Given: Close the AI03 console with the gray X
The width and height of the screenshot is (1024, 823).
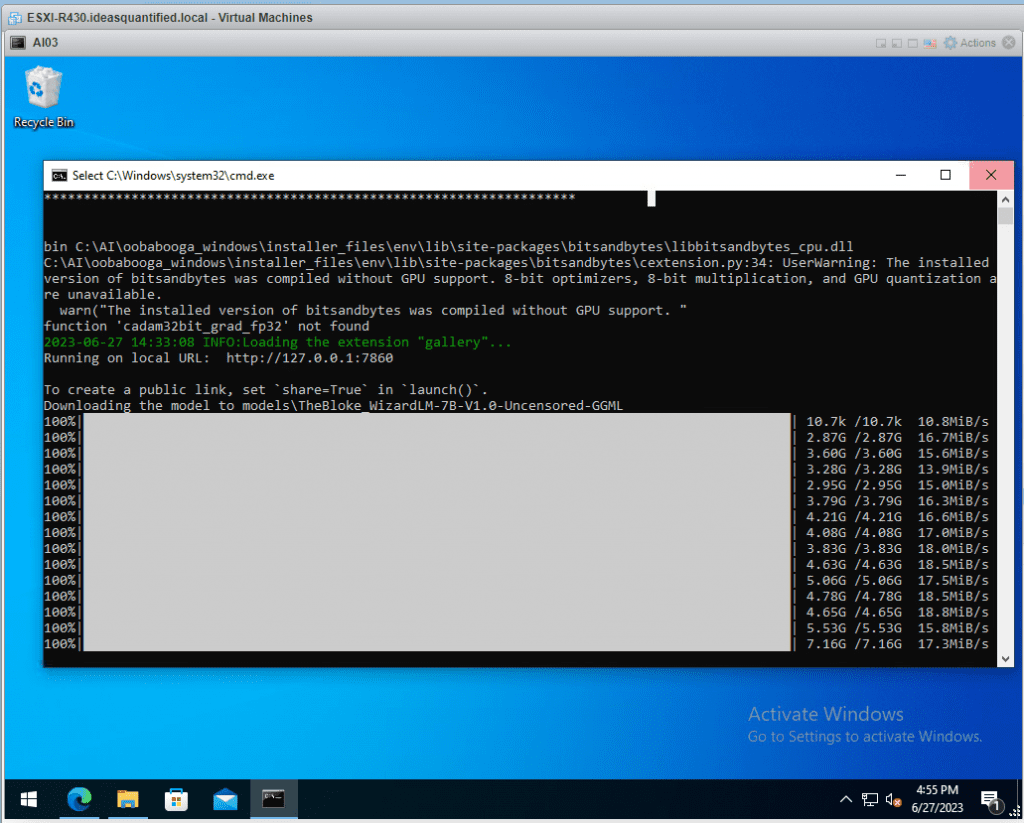Looking at the screenshot, I should 1009,42.
